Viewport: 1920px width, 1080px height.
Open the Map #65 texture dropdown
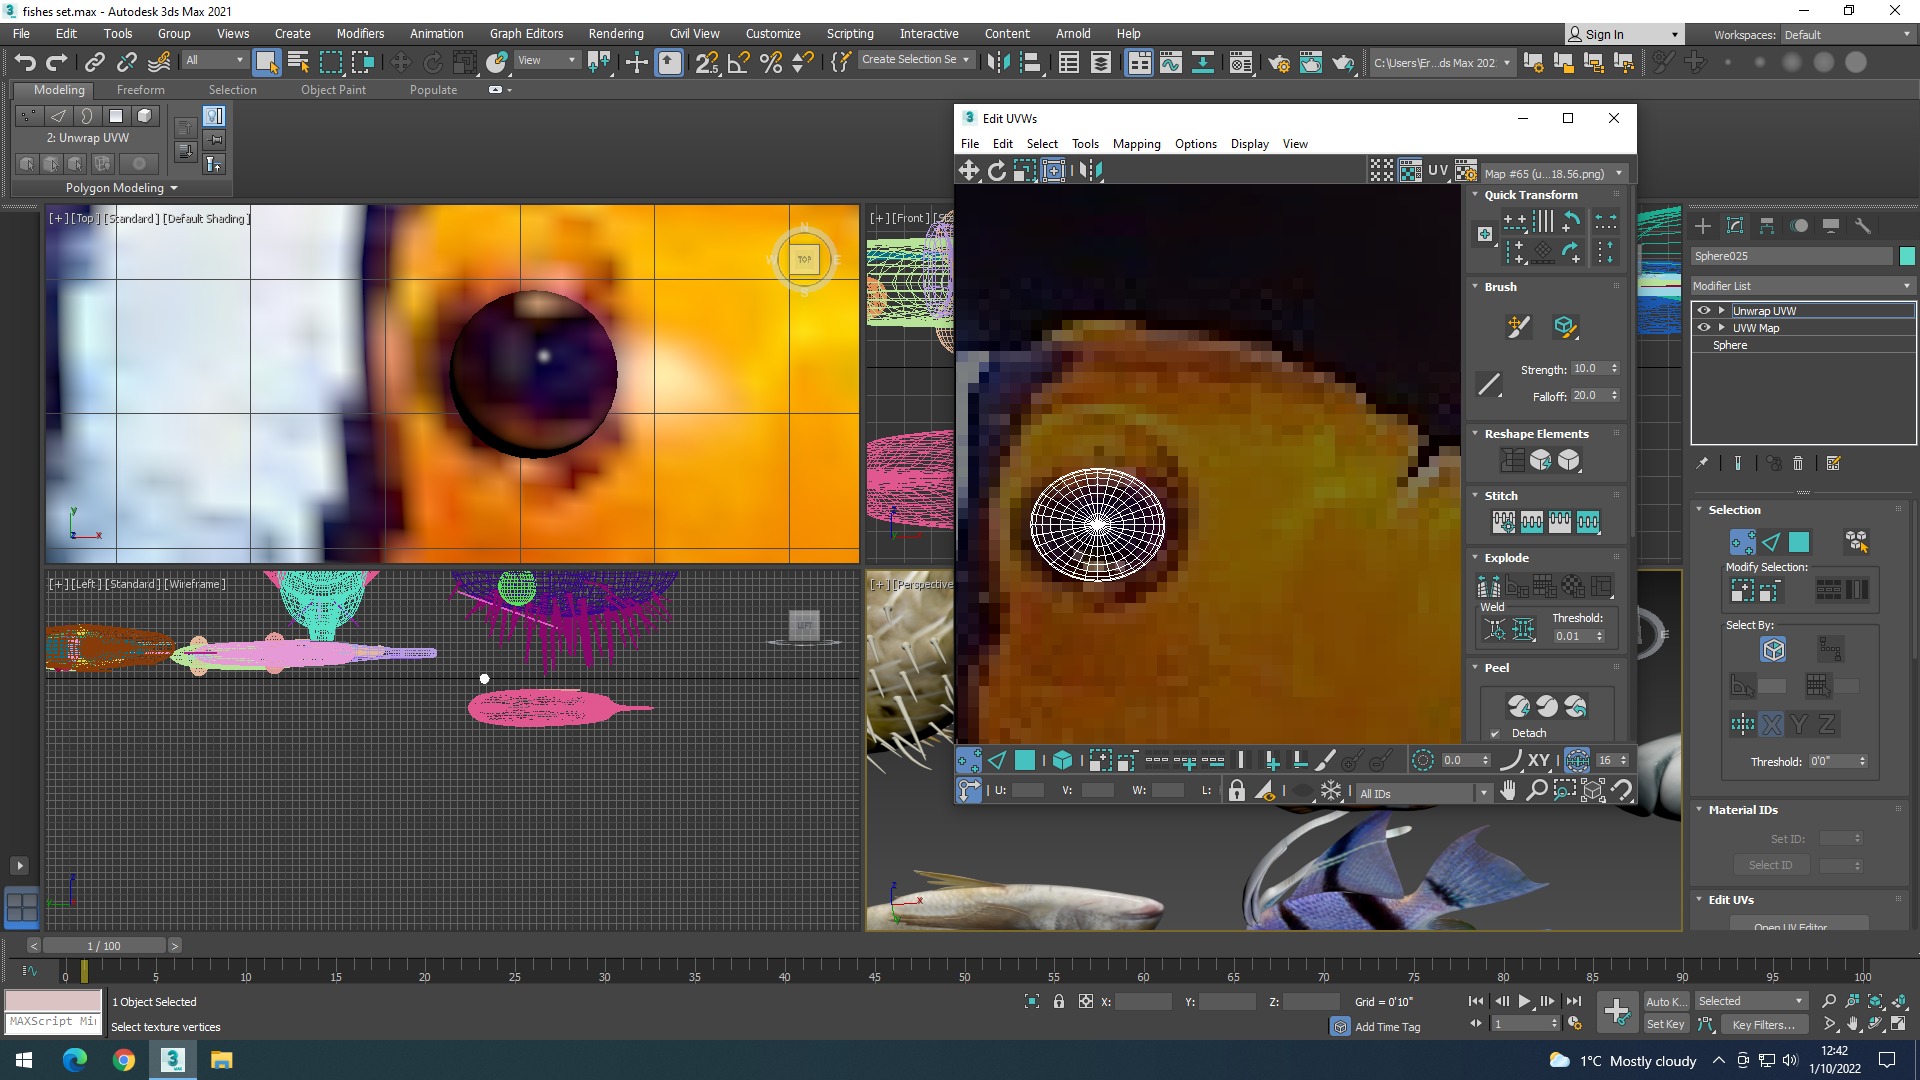(x=1554, y=173)
